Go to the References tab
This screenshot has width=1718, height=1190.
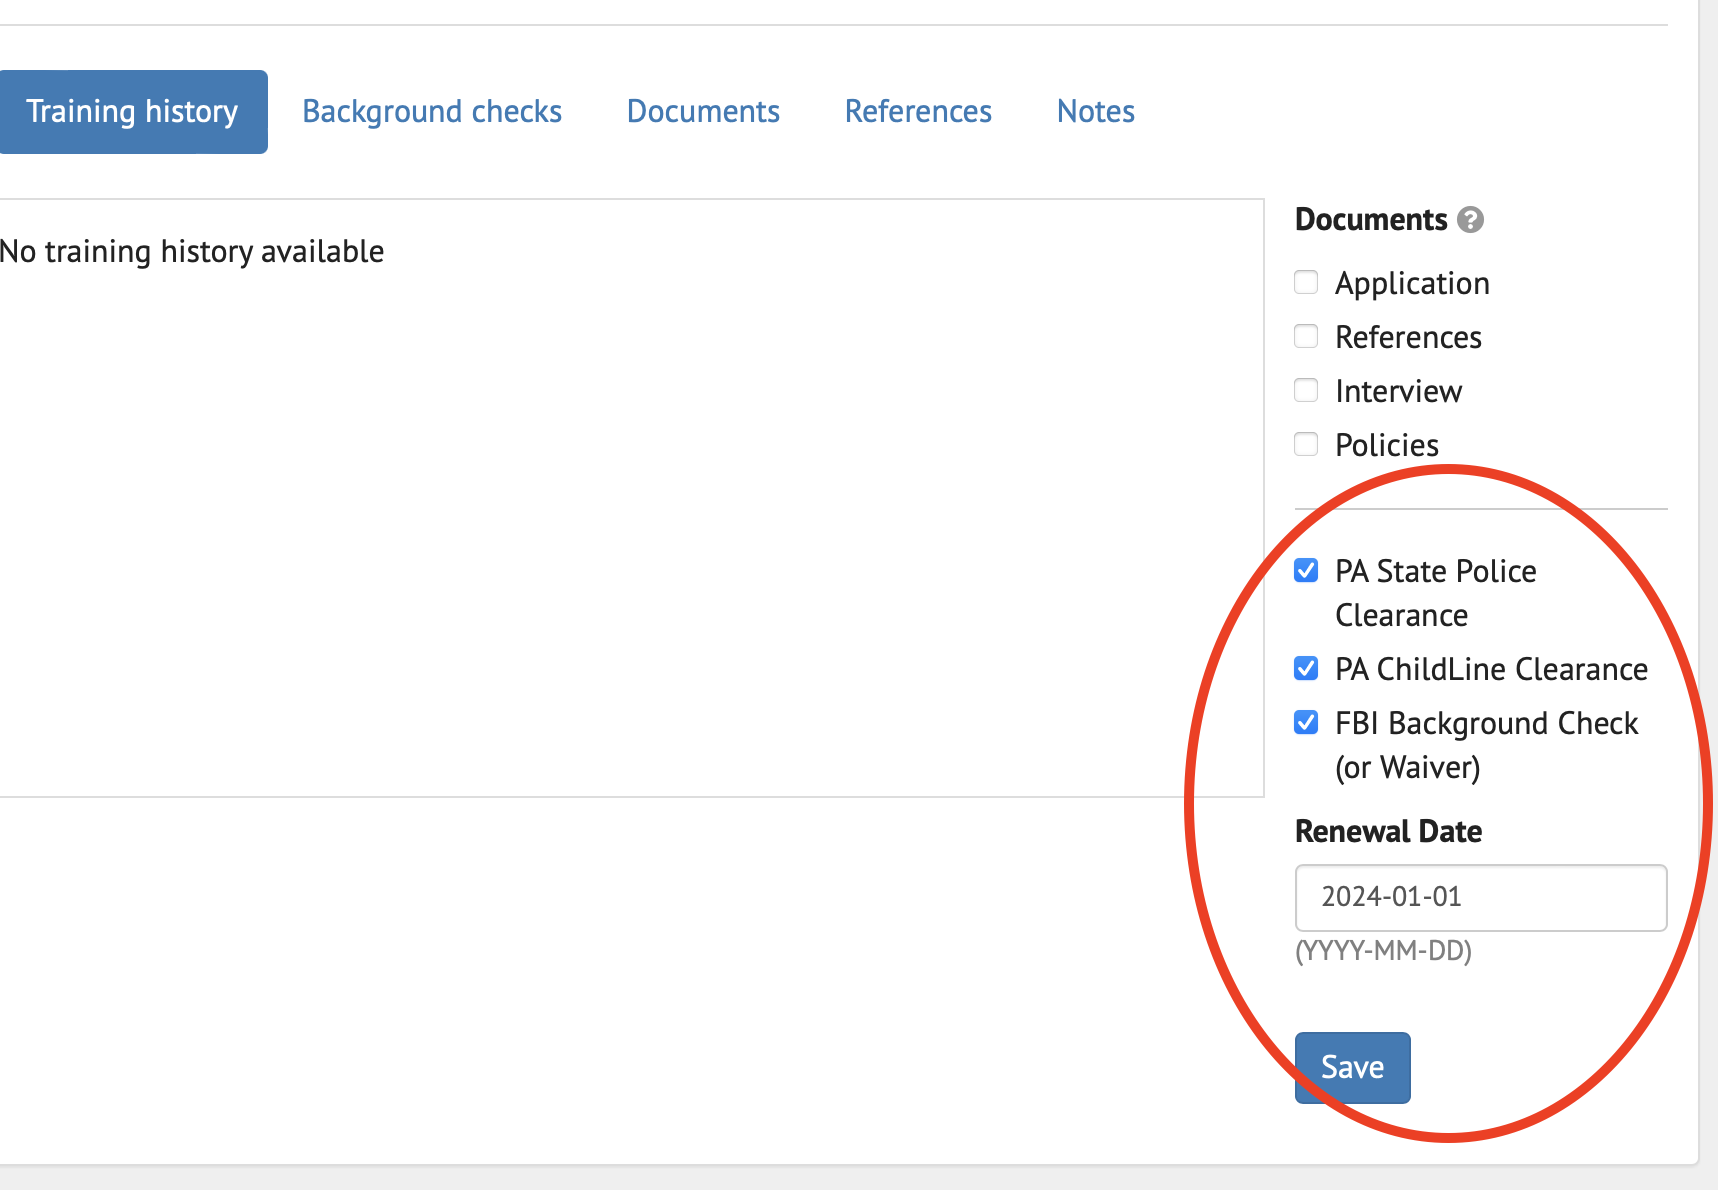918,112
